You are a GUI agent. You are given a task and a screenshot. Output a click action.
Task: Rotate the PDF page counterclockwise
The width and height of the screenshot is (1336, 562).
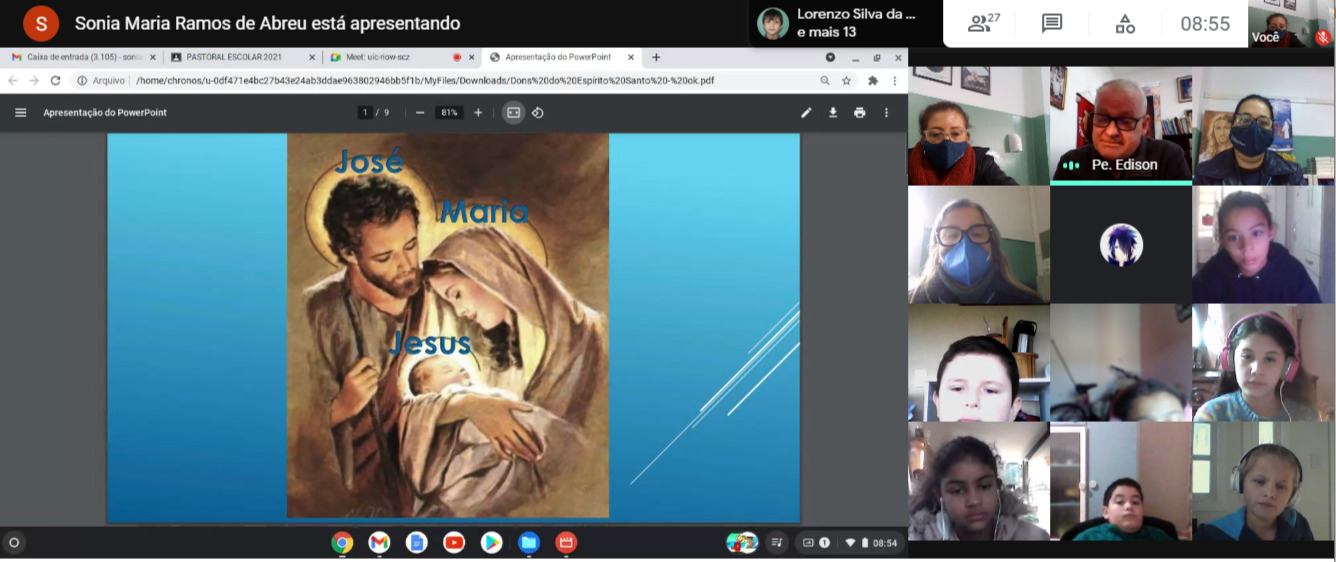[538, 113]
